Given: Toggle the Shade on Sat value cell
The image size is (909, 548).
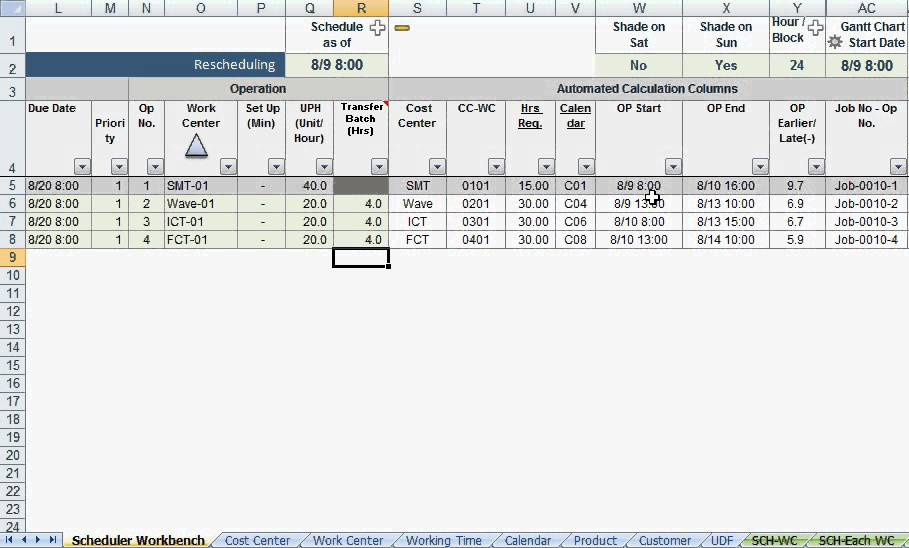Looking at the screenshot, I should [638, 65].
